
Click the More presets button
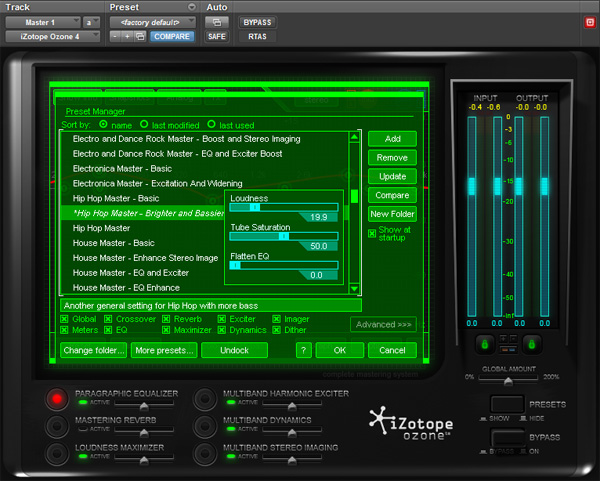coord(164,350)
